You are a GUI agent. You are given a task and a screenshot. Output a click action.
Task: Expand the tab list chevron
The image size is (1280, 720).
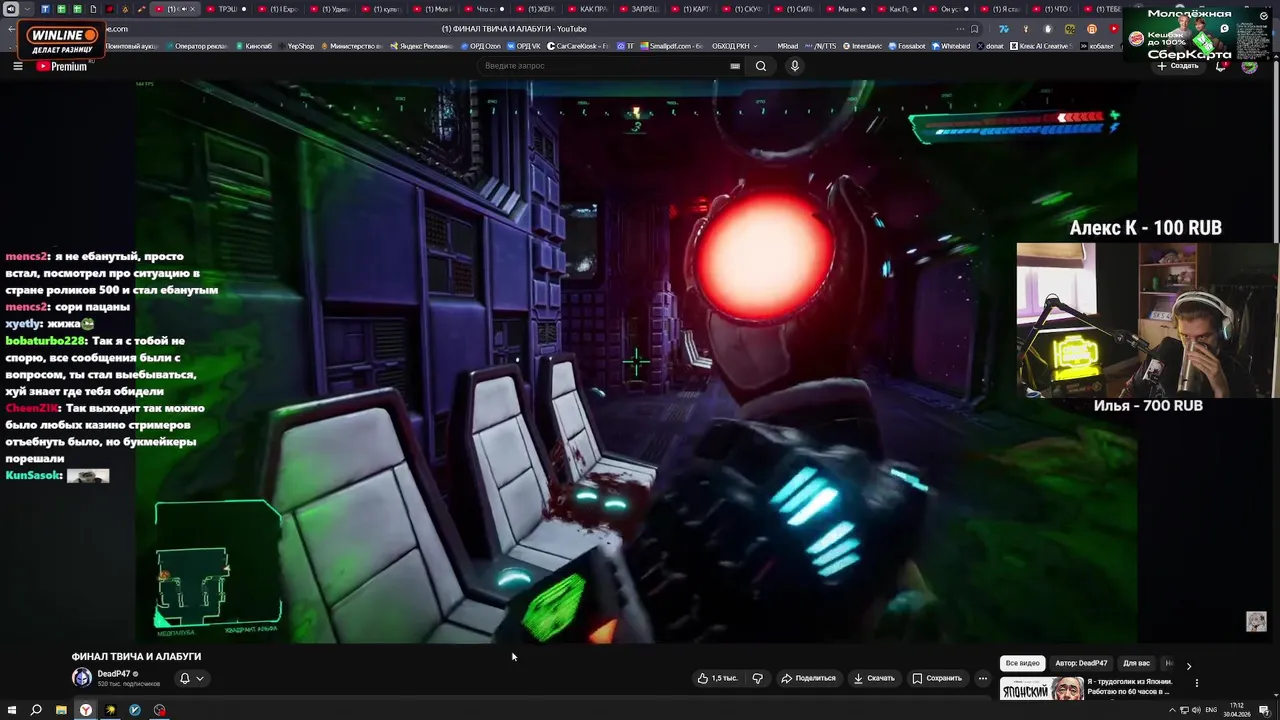(29, 9)
